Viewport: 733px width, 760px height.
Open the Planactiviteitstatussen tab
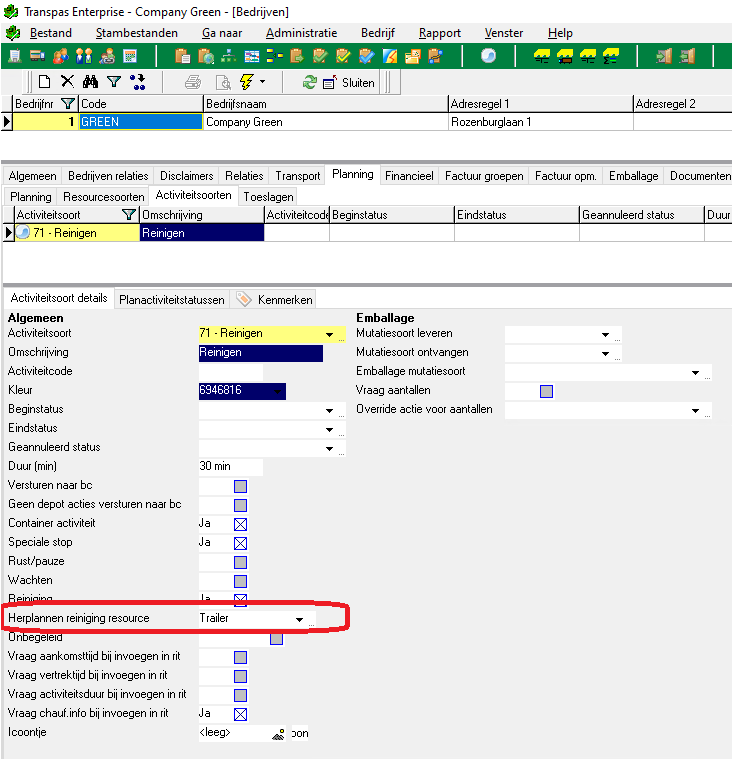[172, 300]
